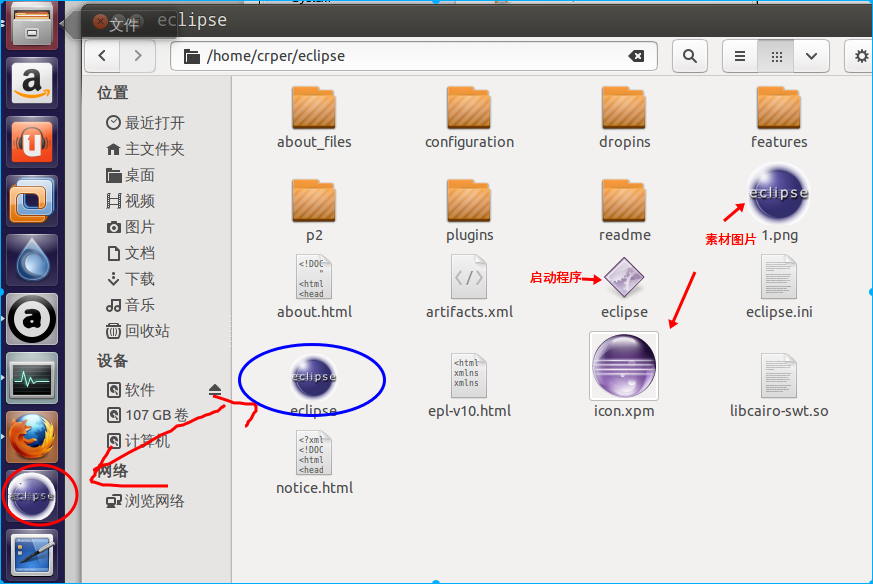Screen dimensions: 873x584
Task: Open 下载 downloads in sidebar
Action: tap(131, 278)
